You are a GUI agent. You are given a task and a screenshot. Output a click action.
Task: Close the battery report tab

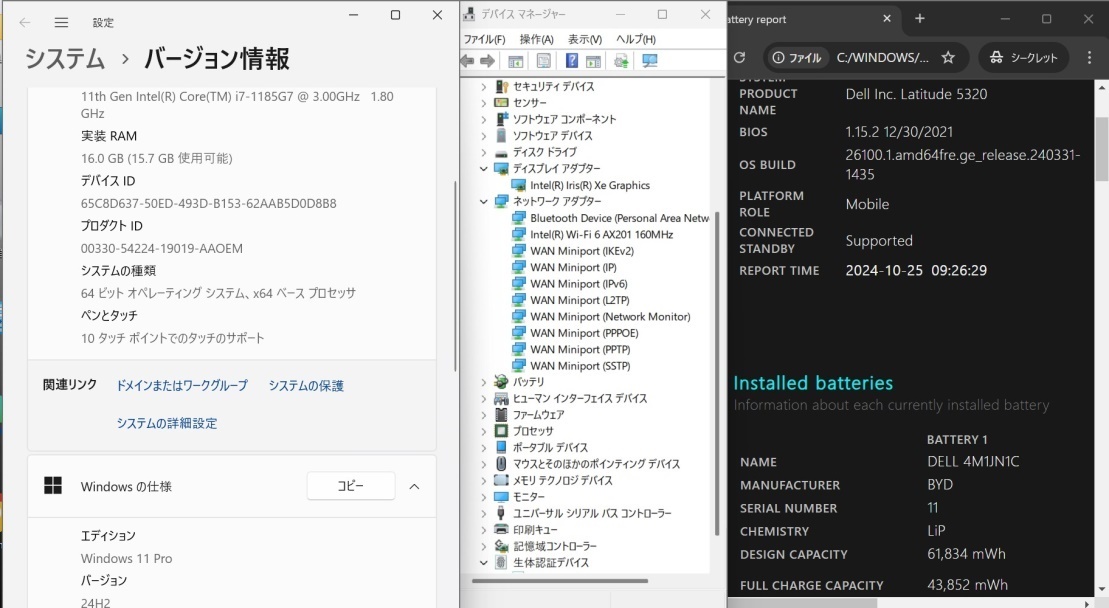click(x=887, y=19)
